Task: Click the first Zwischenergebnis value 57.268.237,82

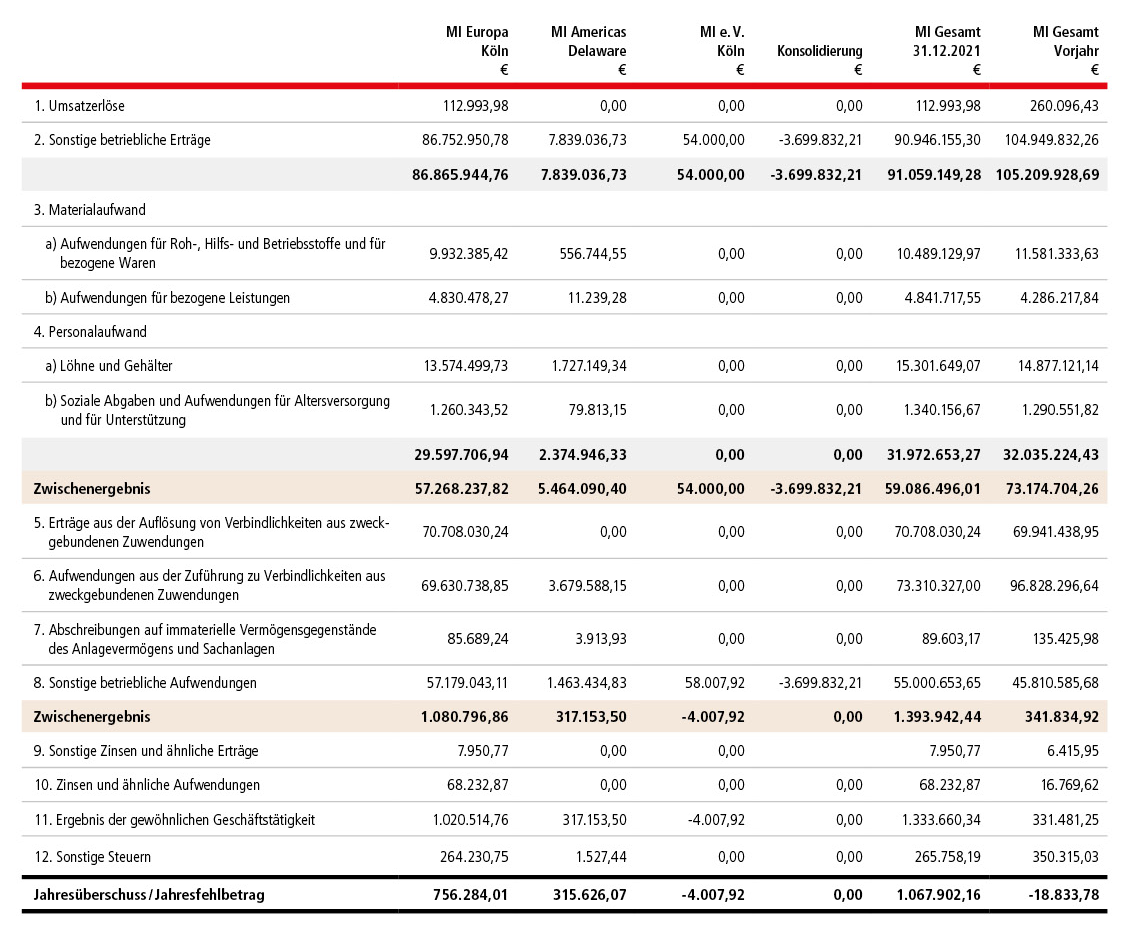Action: coord(461,489)
